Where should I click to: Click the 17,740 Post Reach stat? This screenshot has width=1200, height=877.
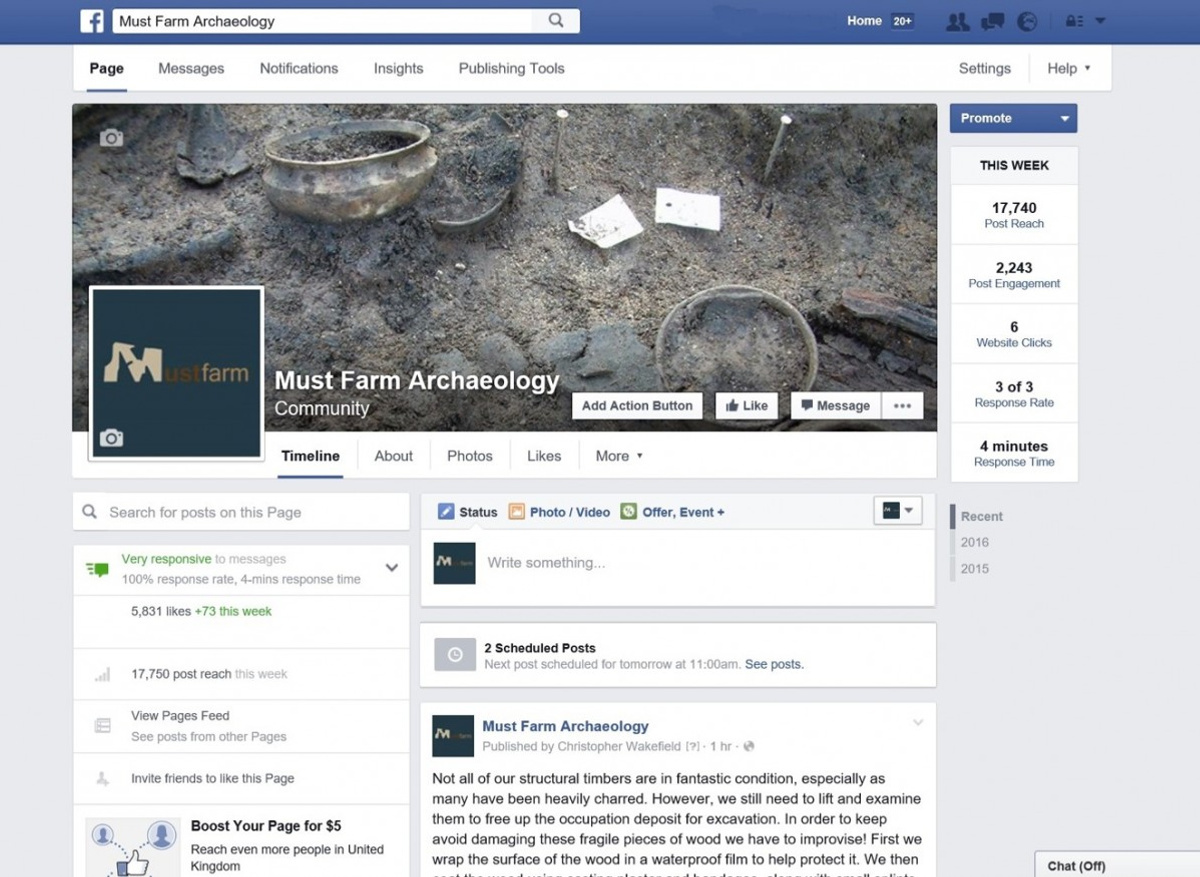[1014, 215]
